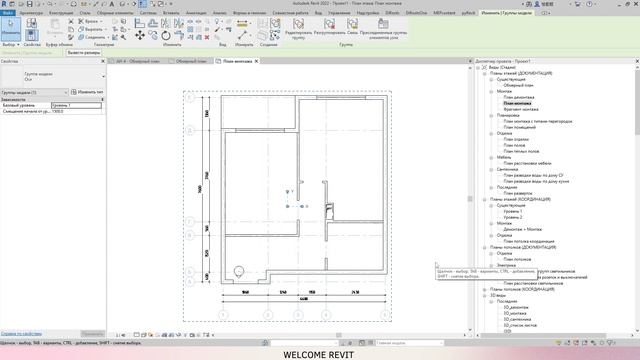Click Edit Group (Редактировать группу)
640x360 pixels.
[x=298, y=28]
